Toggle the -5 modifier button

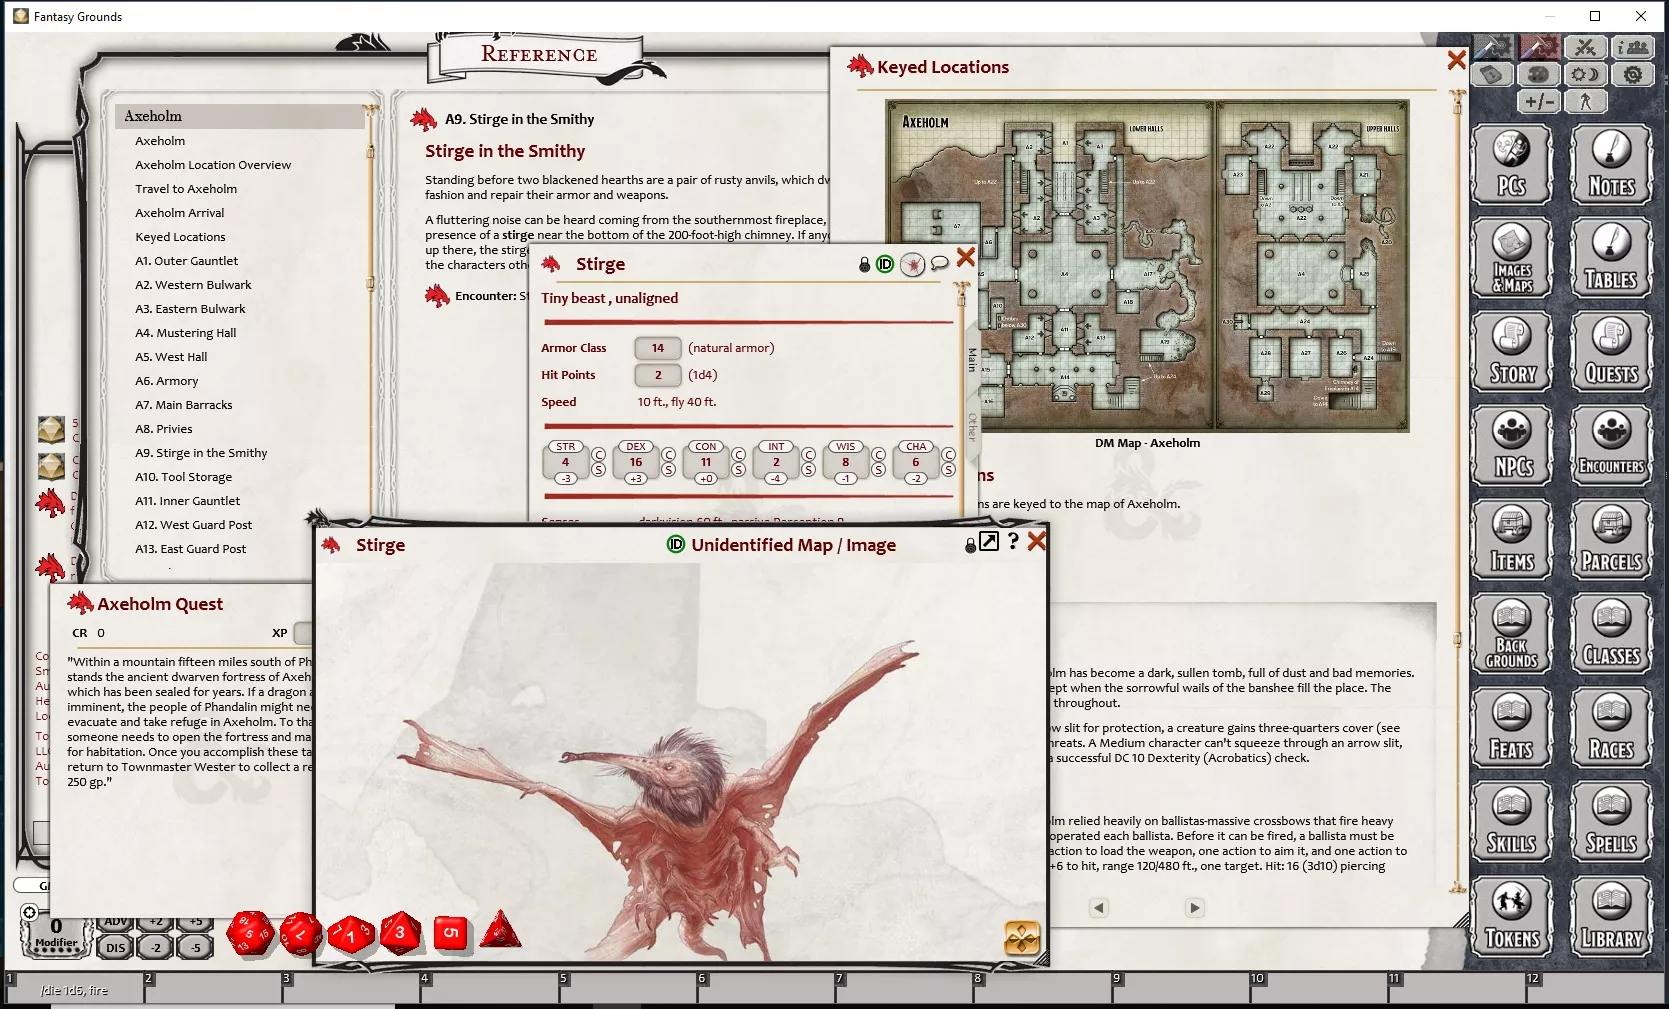[195, 947]
